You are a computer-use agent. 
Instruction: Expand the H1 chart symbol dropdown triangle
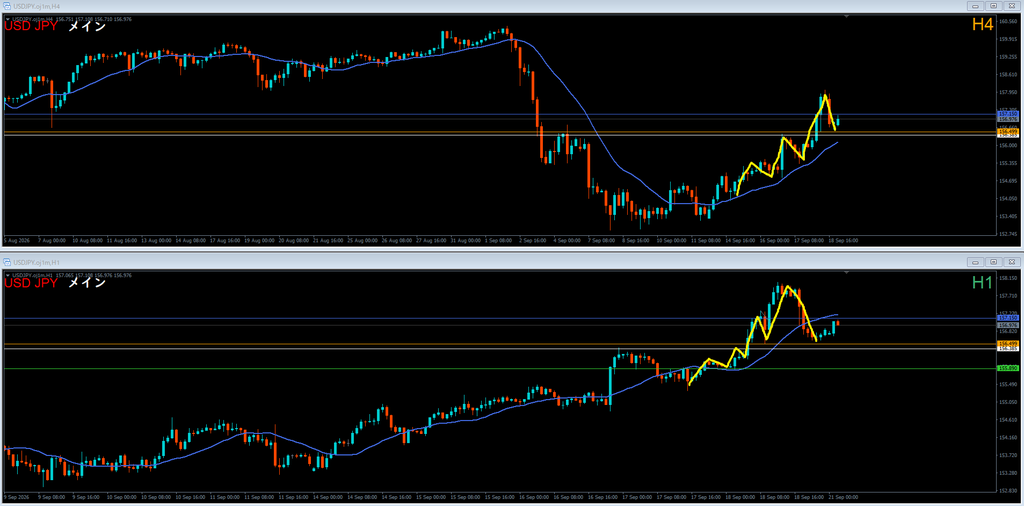[x=7, y=276]
